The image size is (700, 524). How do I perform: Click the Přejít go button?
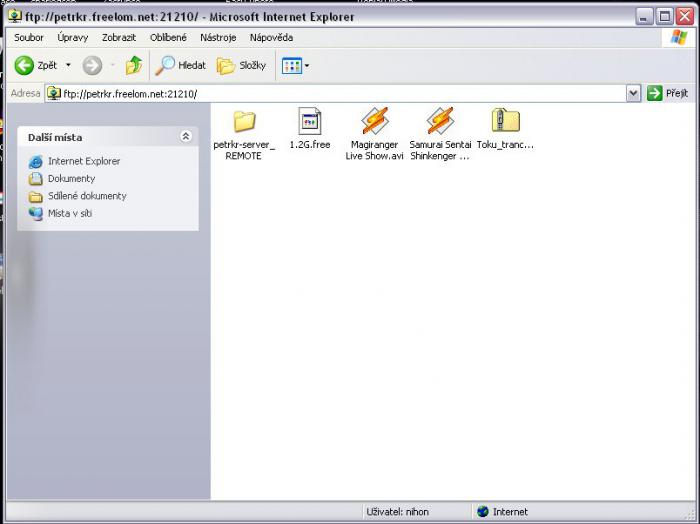[x=667, y=93]
